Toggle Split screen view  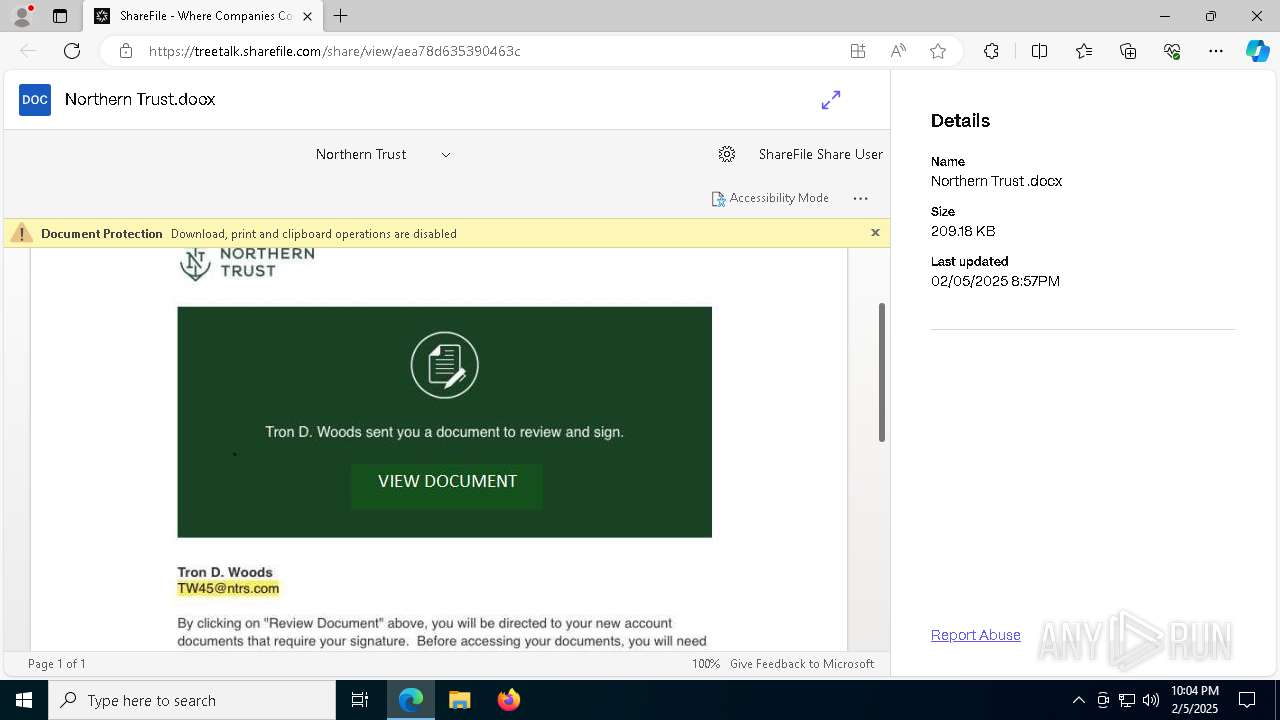(1039, 51)
